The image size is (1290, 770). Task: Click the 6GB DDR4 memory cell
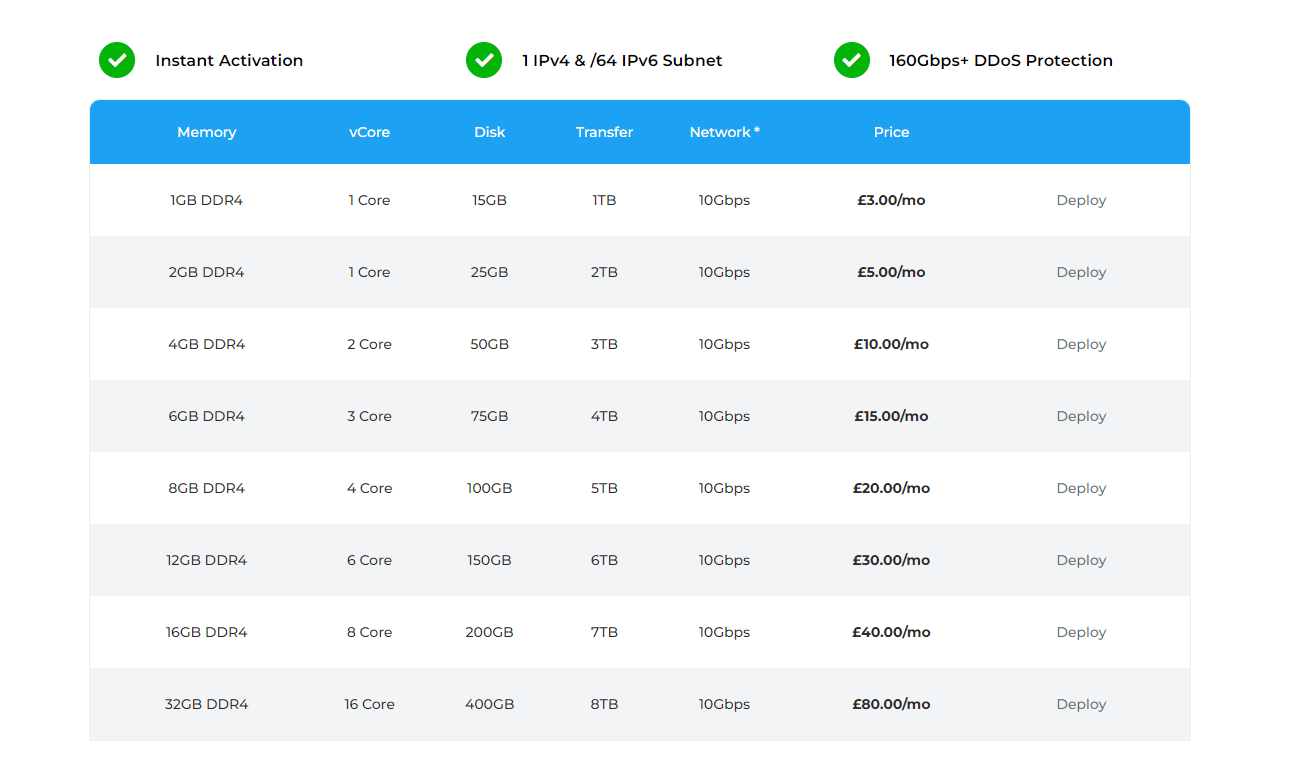click(x=207, y=416)
